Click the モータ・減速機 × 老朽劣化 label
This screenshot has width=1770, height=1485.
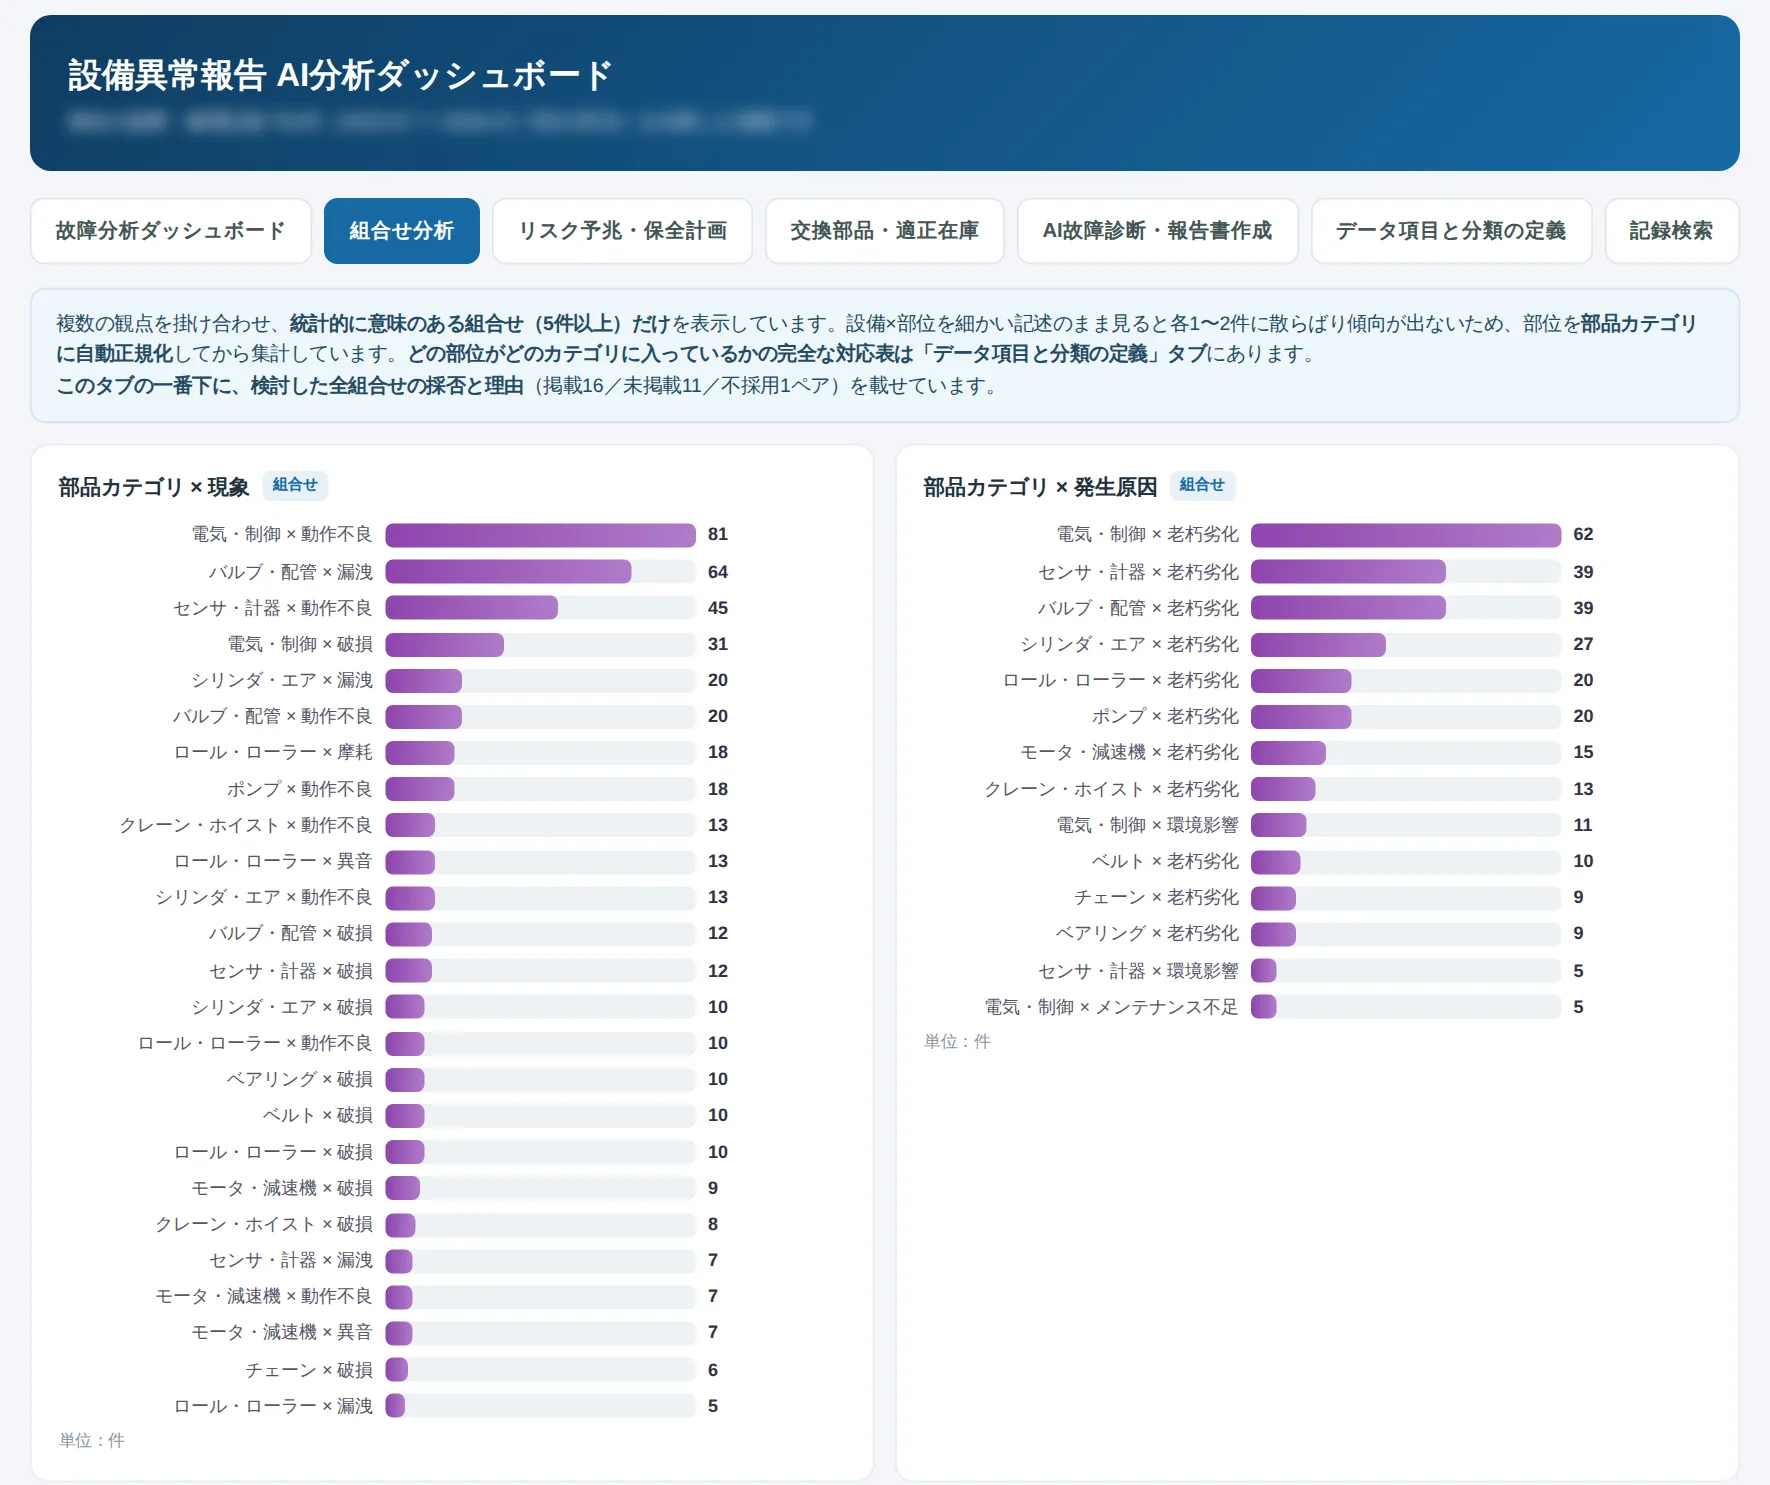(1129, 752)
